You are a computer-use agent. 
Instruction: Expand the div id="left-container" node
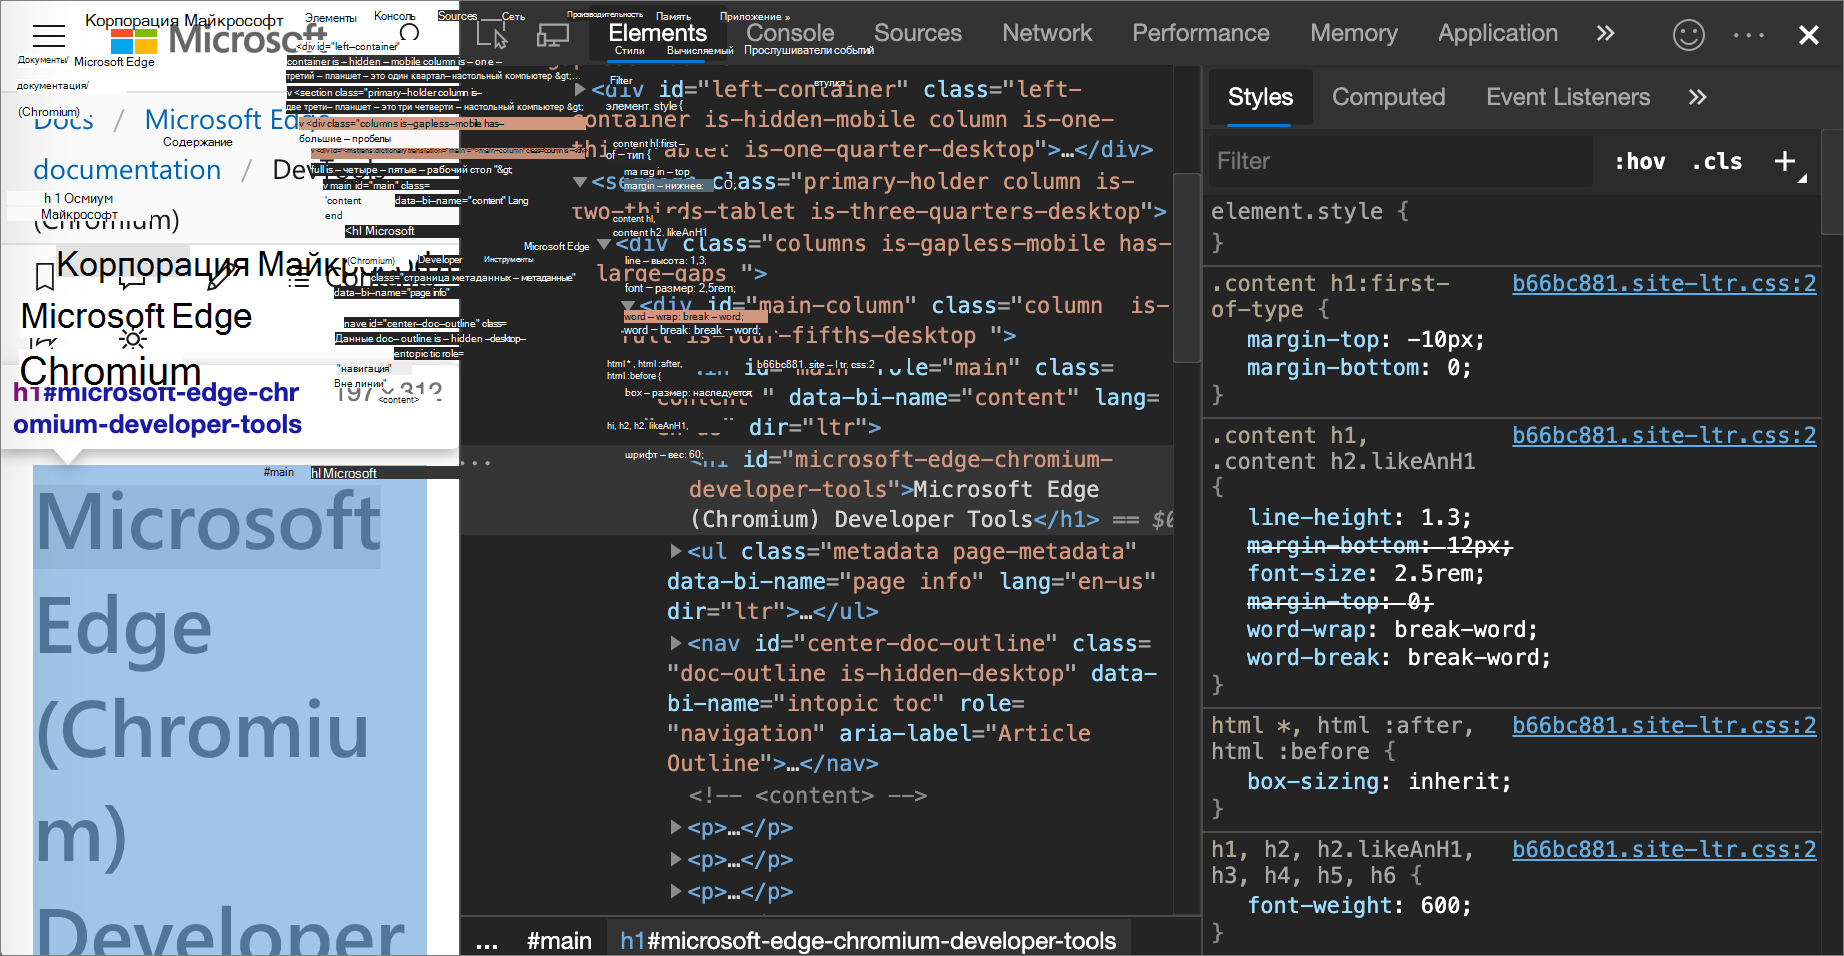click(580, 89)
